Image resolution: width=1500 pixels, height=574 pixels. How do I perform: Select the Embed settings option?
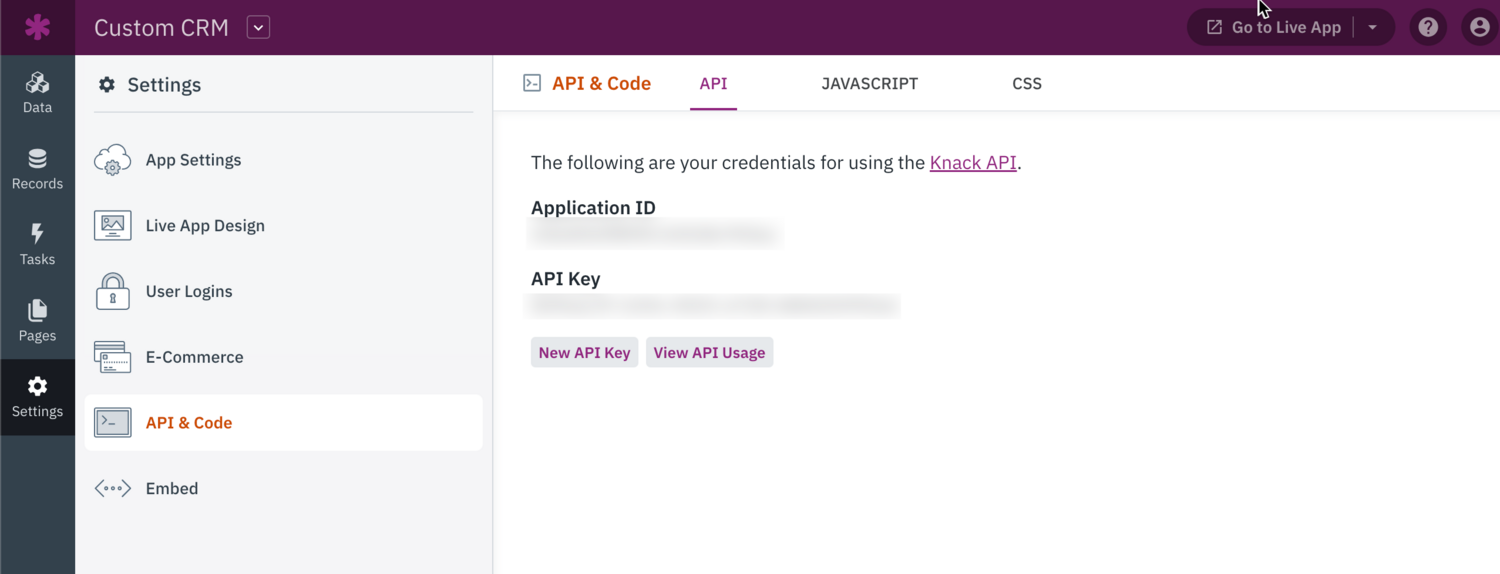tap(171, 489)
